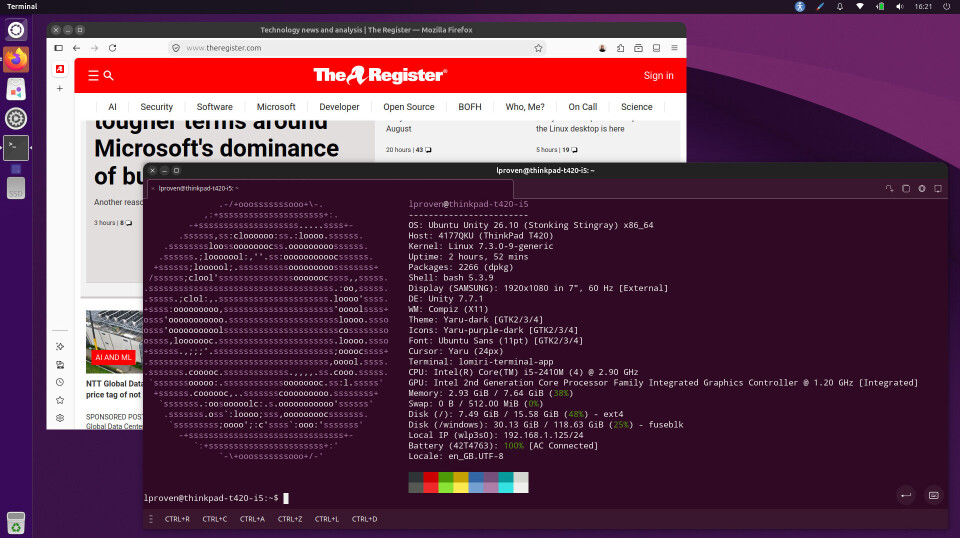Click the AI AND ML article thumbnail
This screenshot has width=960, height=538.
click(114, 342)
